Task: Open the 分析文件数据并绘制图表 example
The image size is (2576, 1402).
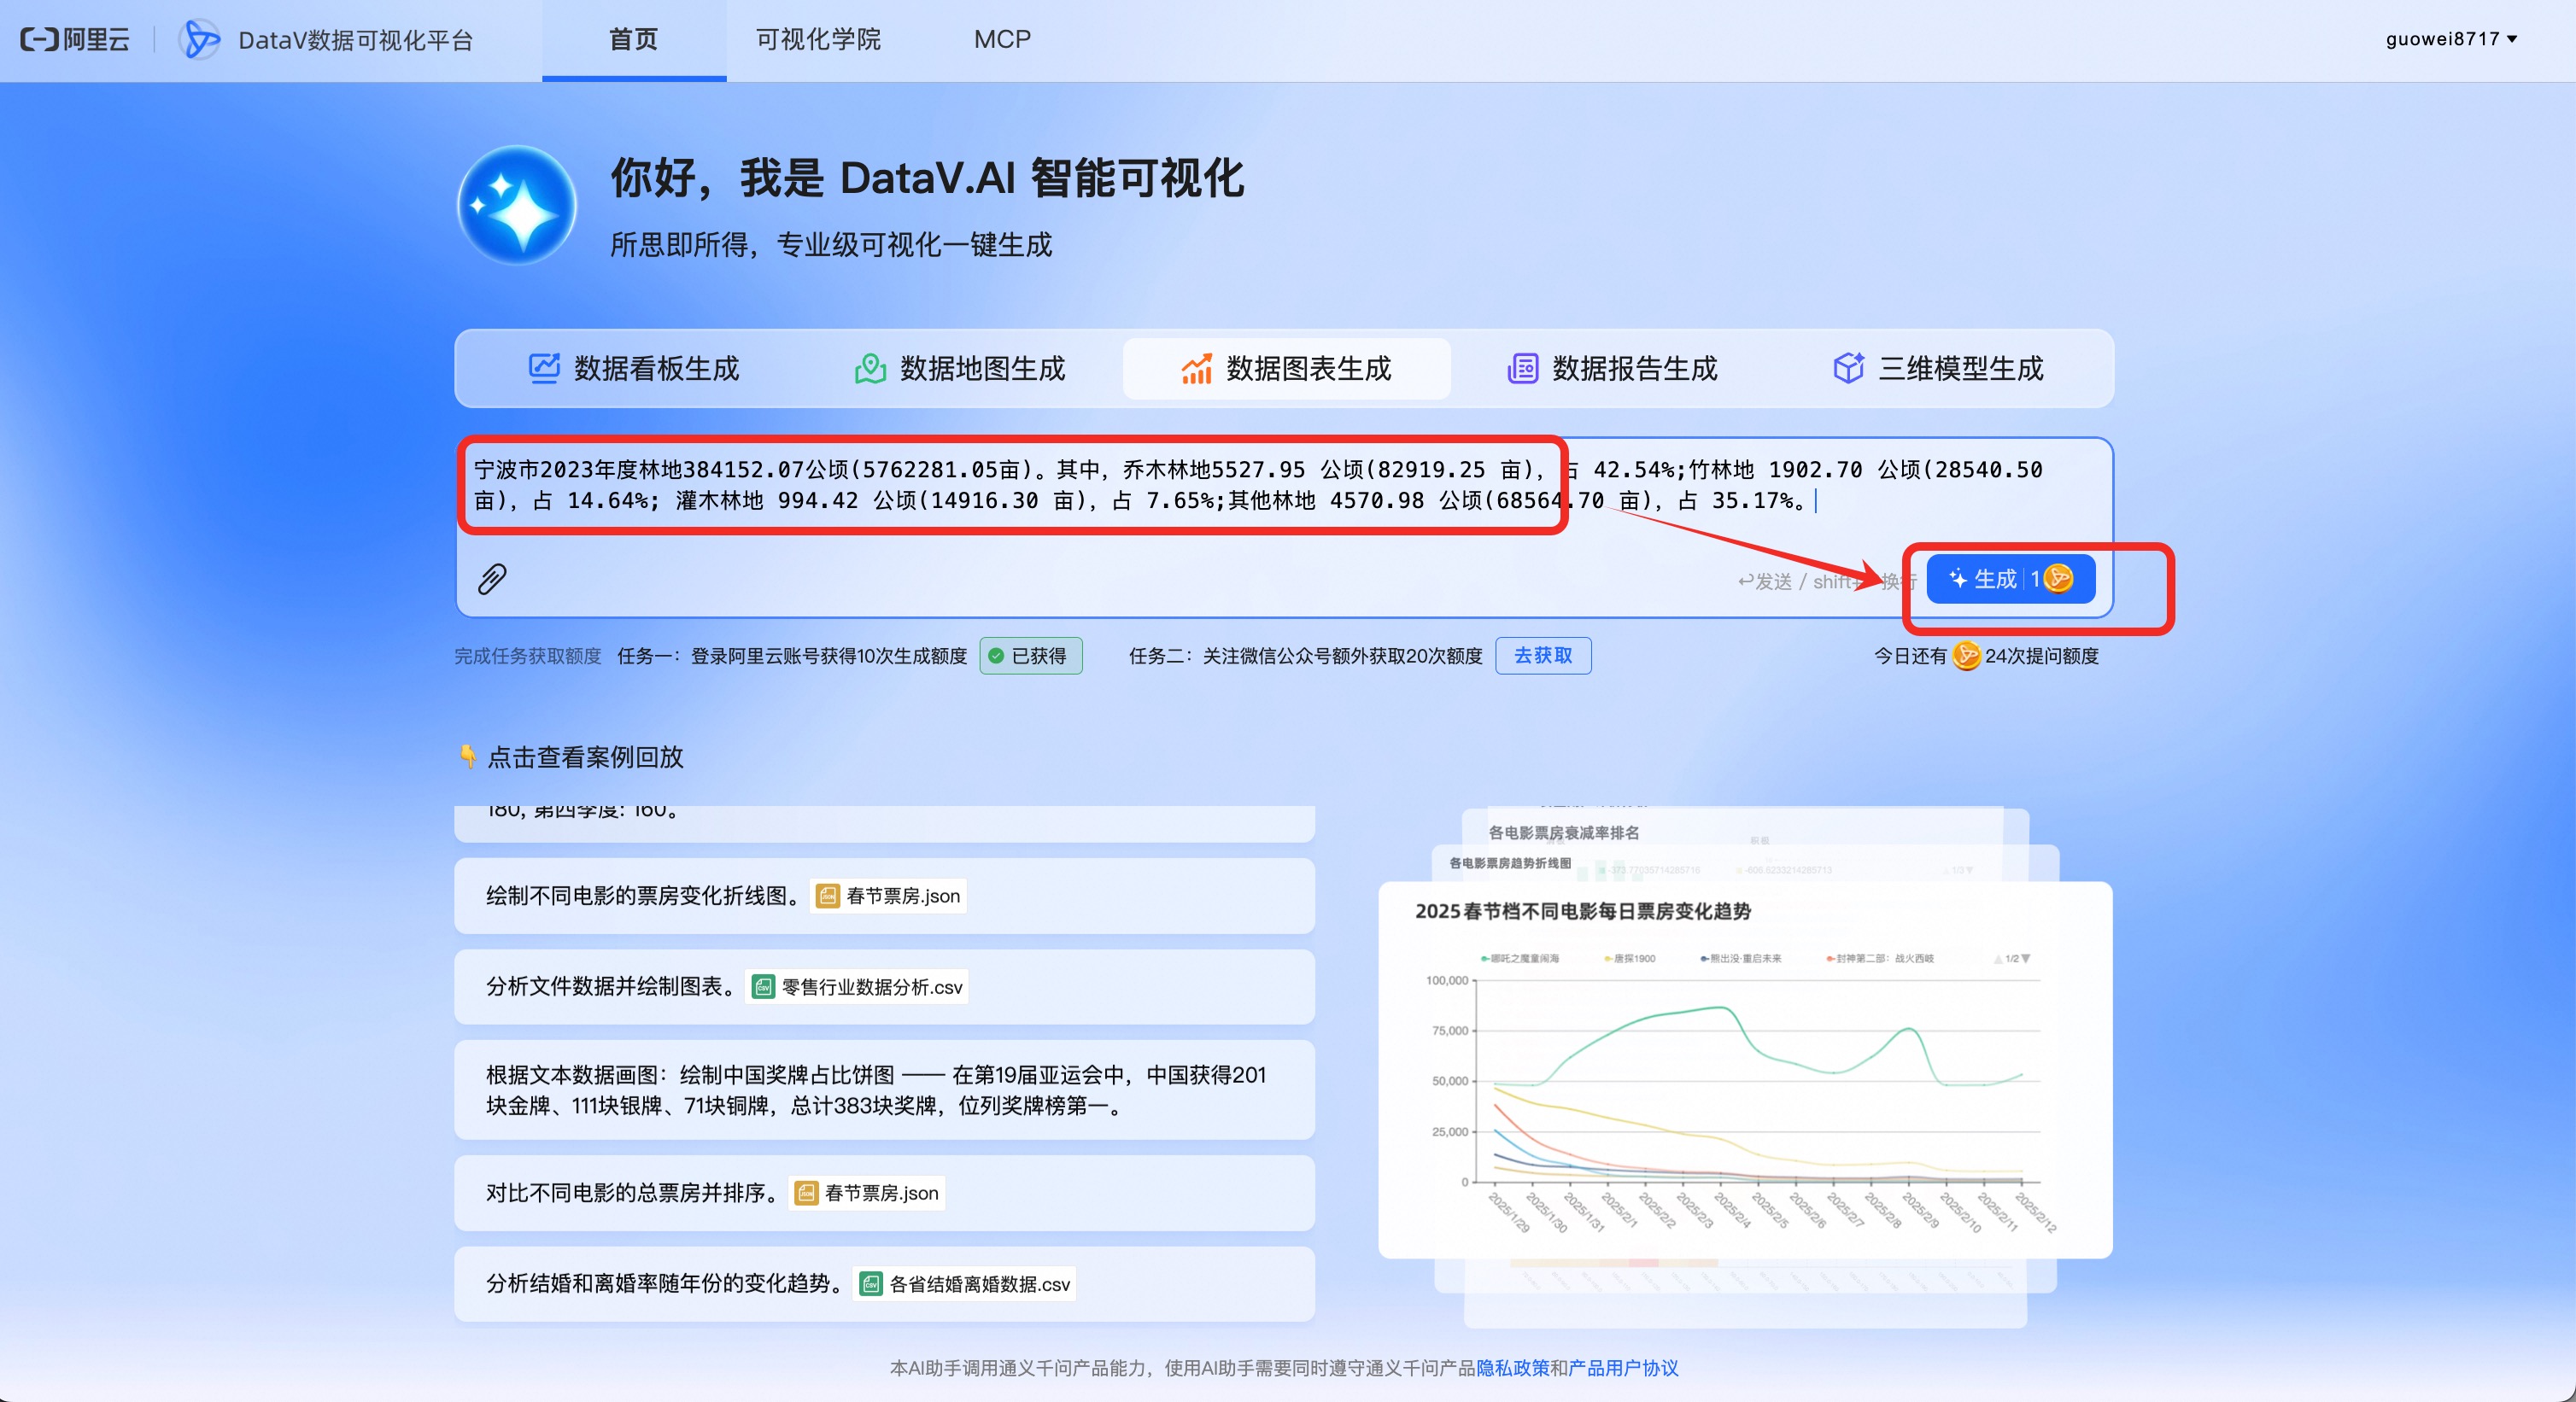Action: click(884, 987)
